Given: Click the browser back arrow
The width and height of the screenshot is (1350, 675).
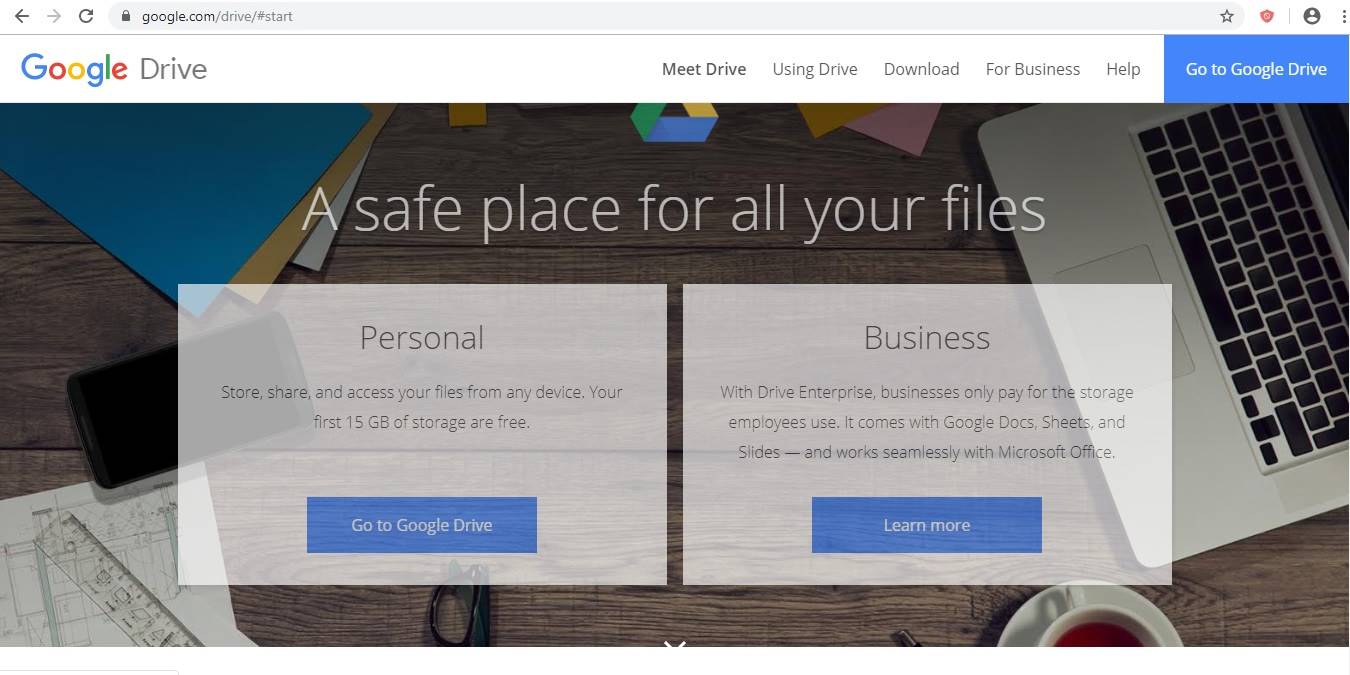Looking at the screenshot, I should [21, 15].
